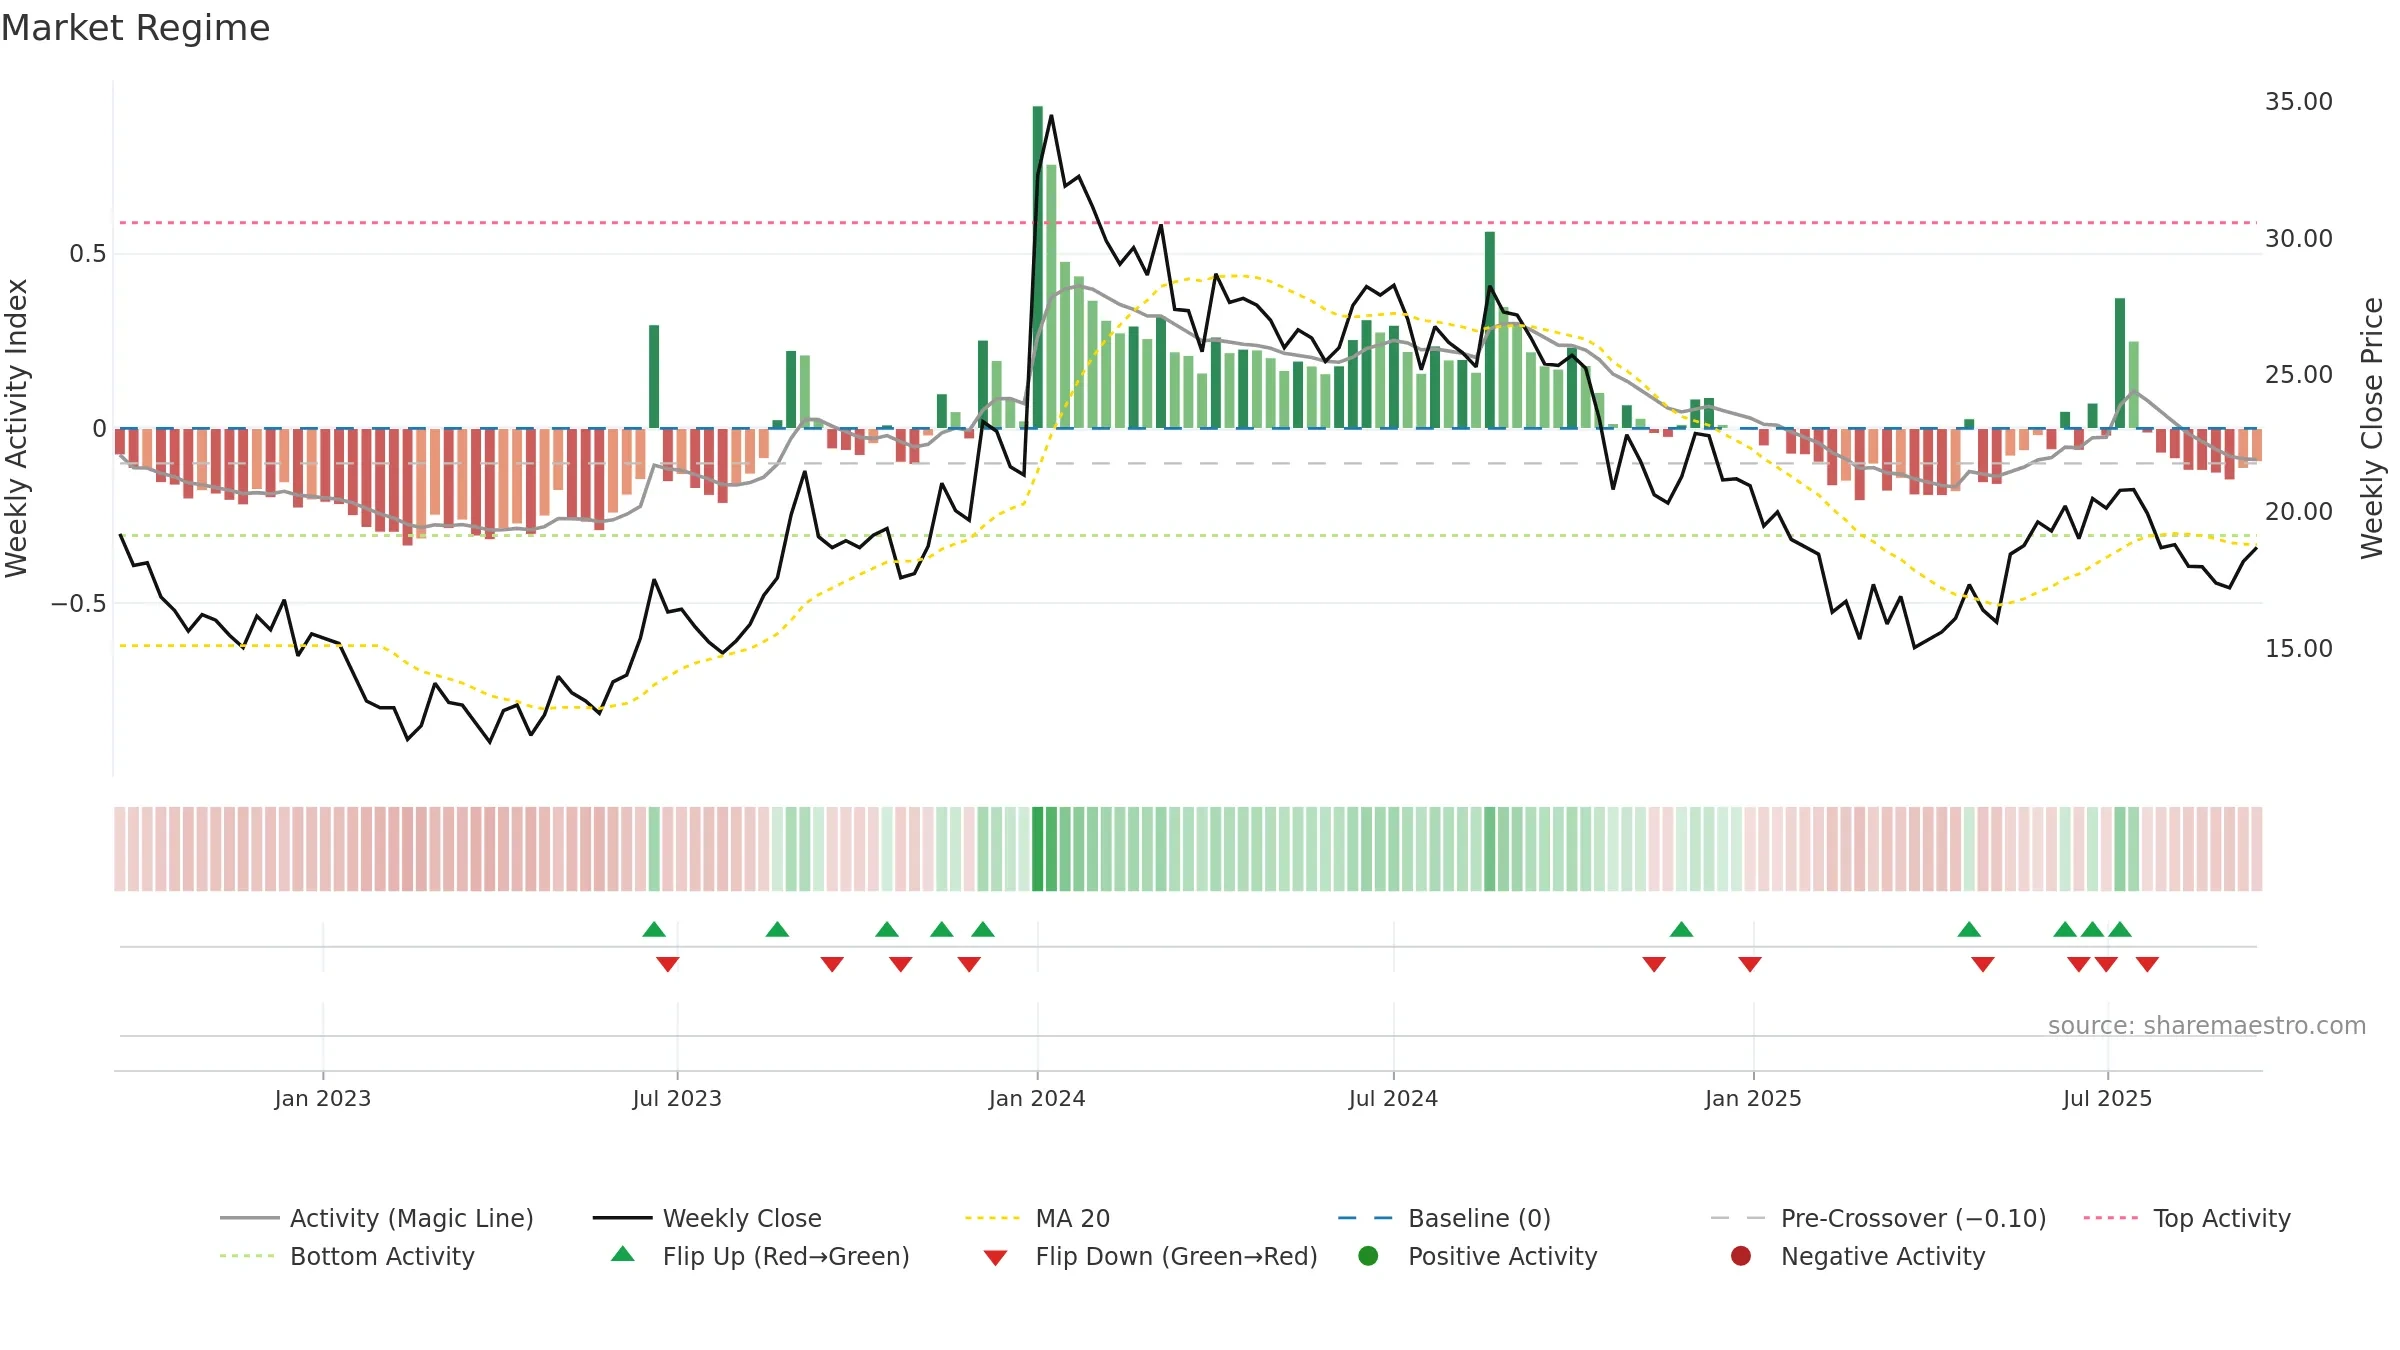This screenshot has height=1350, width=2400.
Task: Toggle the Flip Down (Green→Red) legend entry
Action: coord(1150,1256)
